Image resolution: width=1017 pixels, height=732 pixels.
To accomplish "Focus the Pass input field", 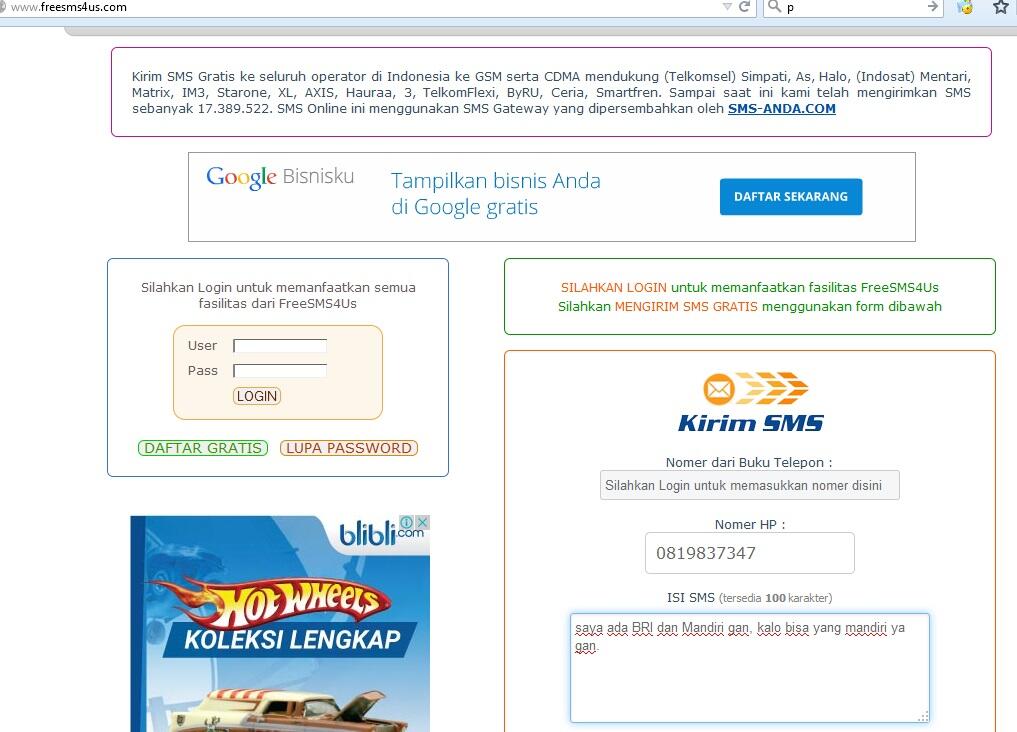I will coord(280,371).
